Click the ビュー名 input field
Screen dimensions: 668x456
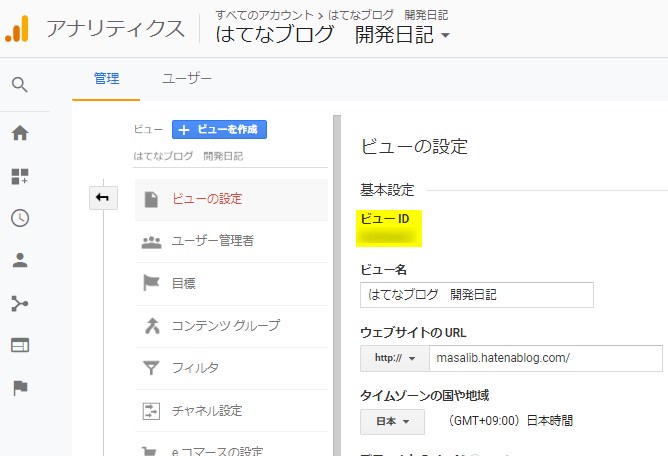(477, 294)
